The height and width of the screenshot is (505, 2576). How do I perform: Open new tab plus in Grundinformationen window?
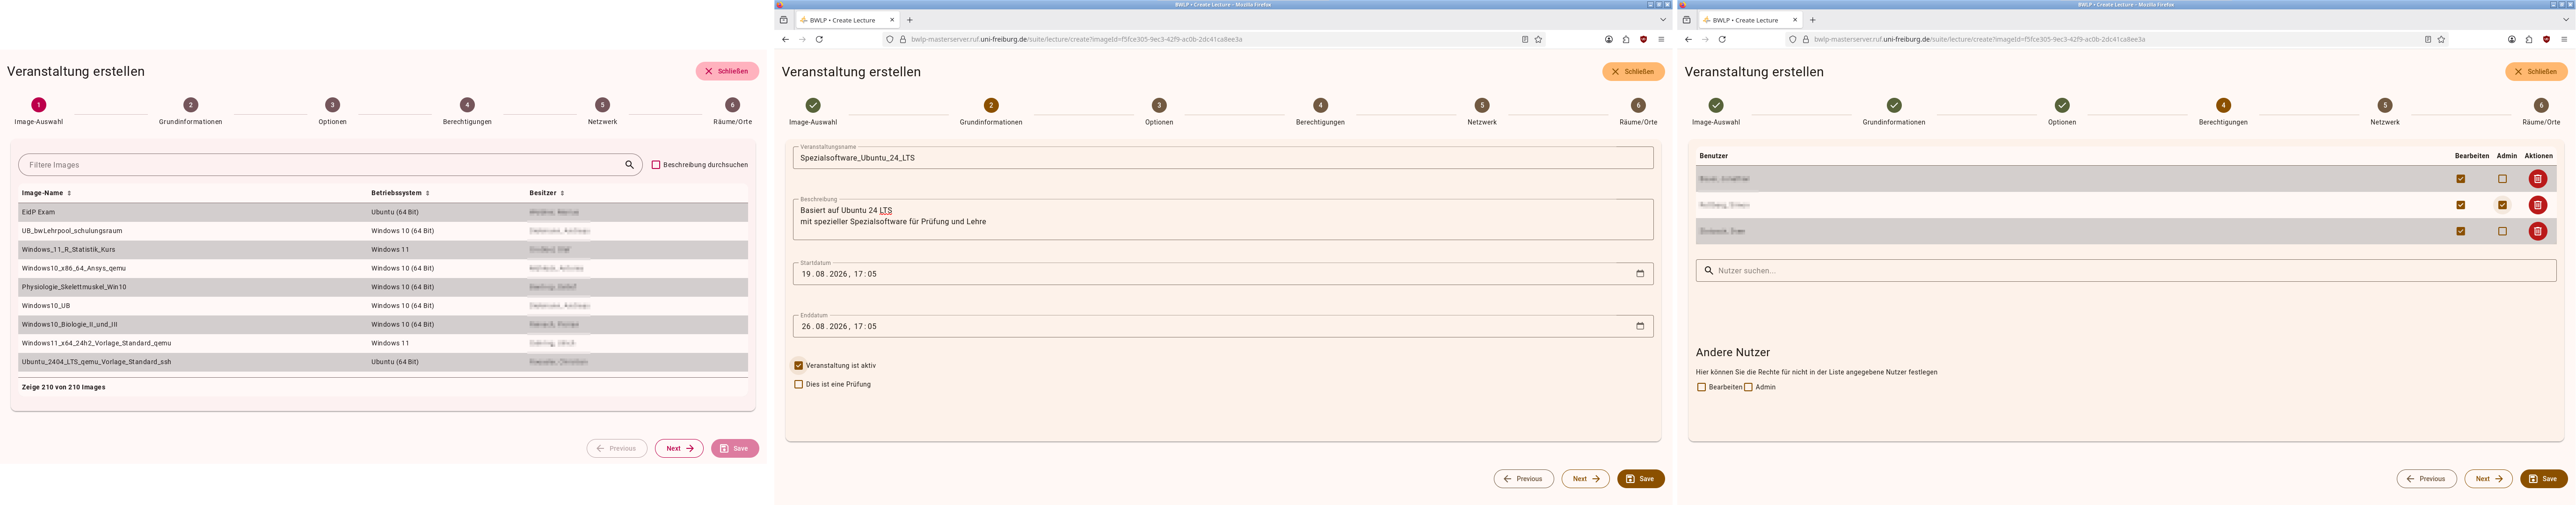[x=909, y=20]
